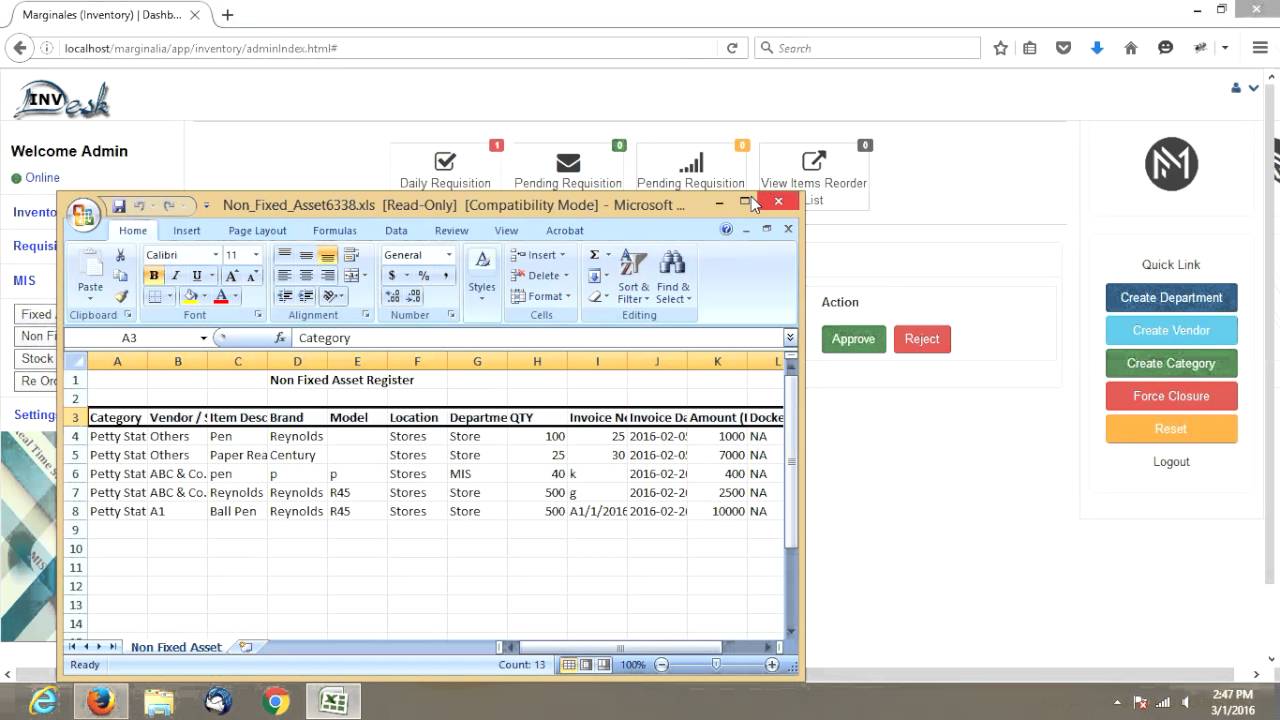Viewport: 1280px width, 720px height.
Task: Click the Fill Color paint bucket swatch
Action: [x=190, y=296]
